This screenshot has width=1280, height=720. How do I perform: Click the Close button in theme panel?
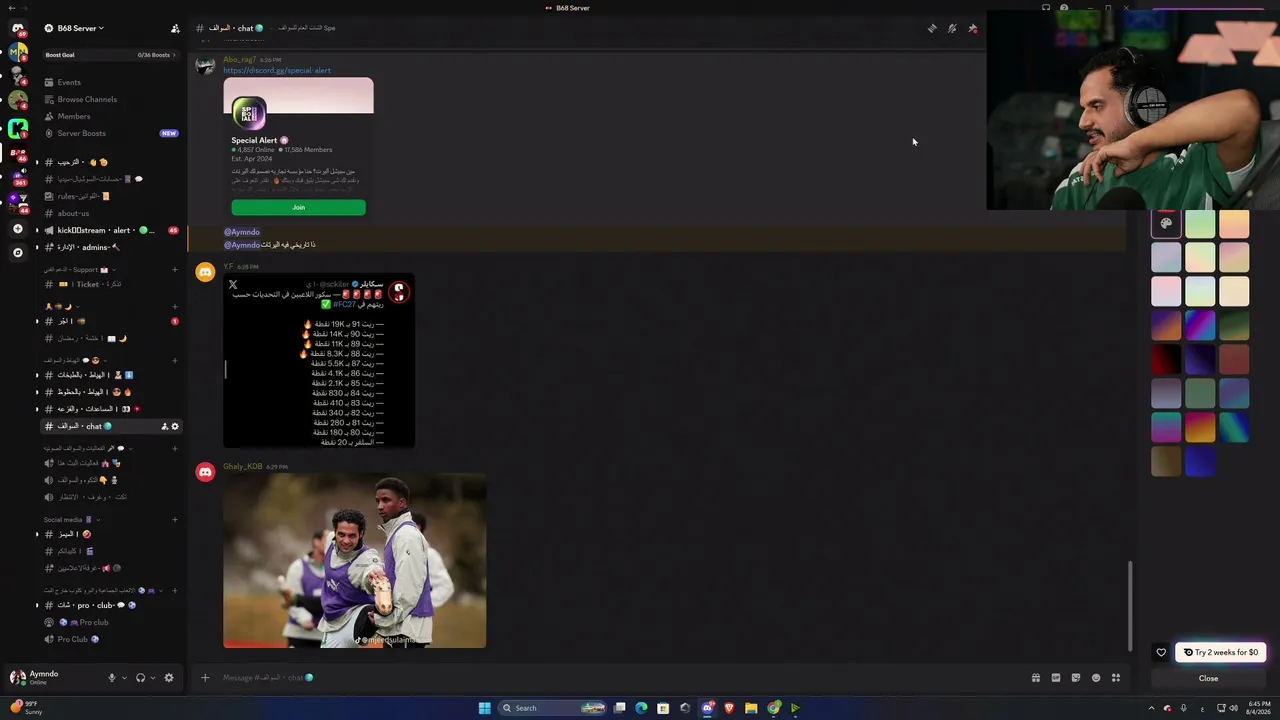tap(1208, 678)
